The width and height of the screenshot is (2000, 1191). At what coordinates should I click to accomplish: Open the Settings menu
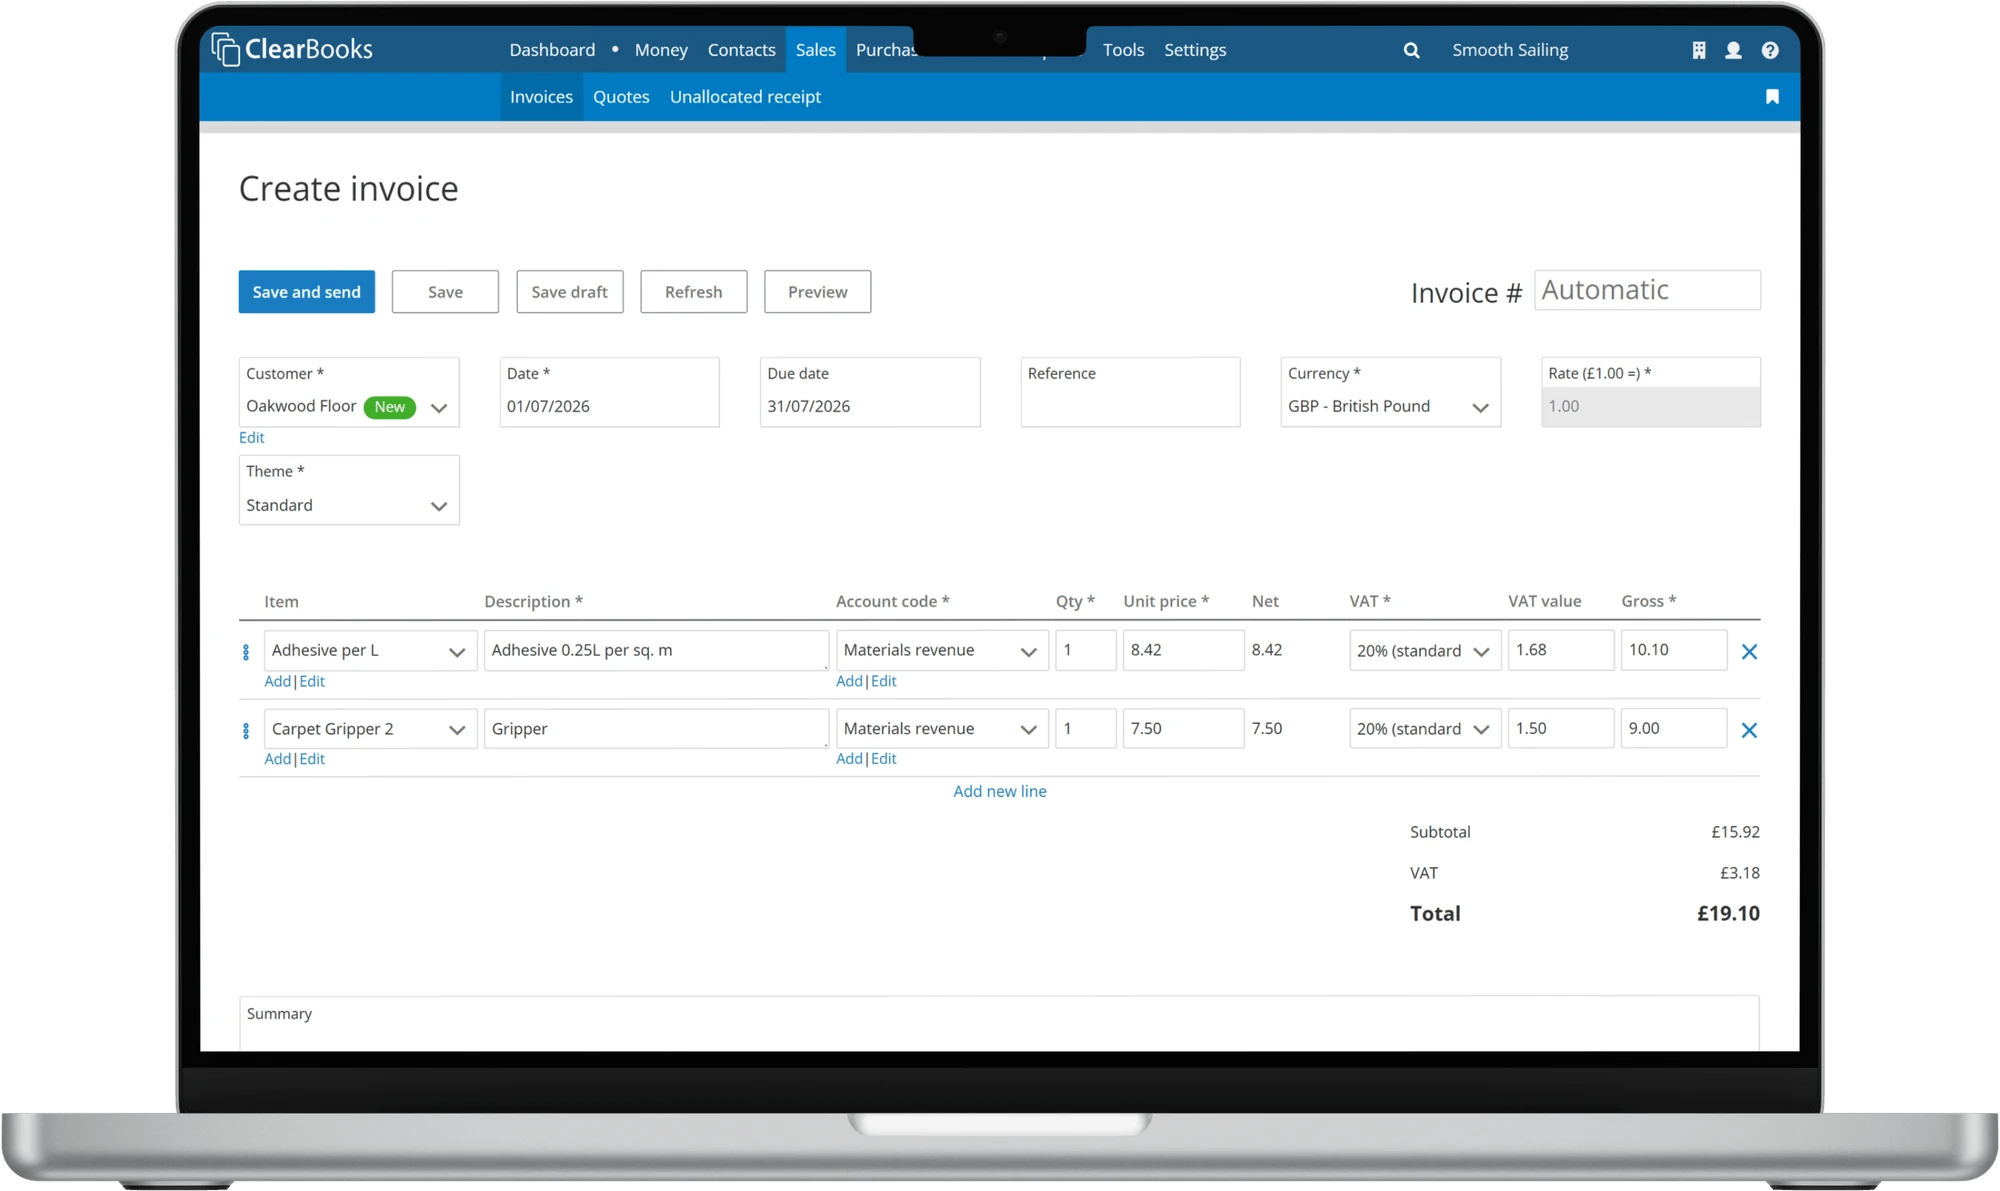(x=1195, y=50)
